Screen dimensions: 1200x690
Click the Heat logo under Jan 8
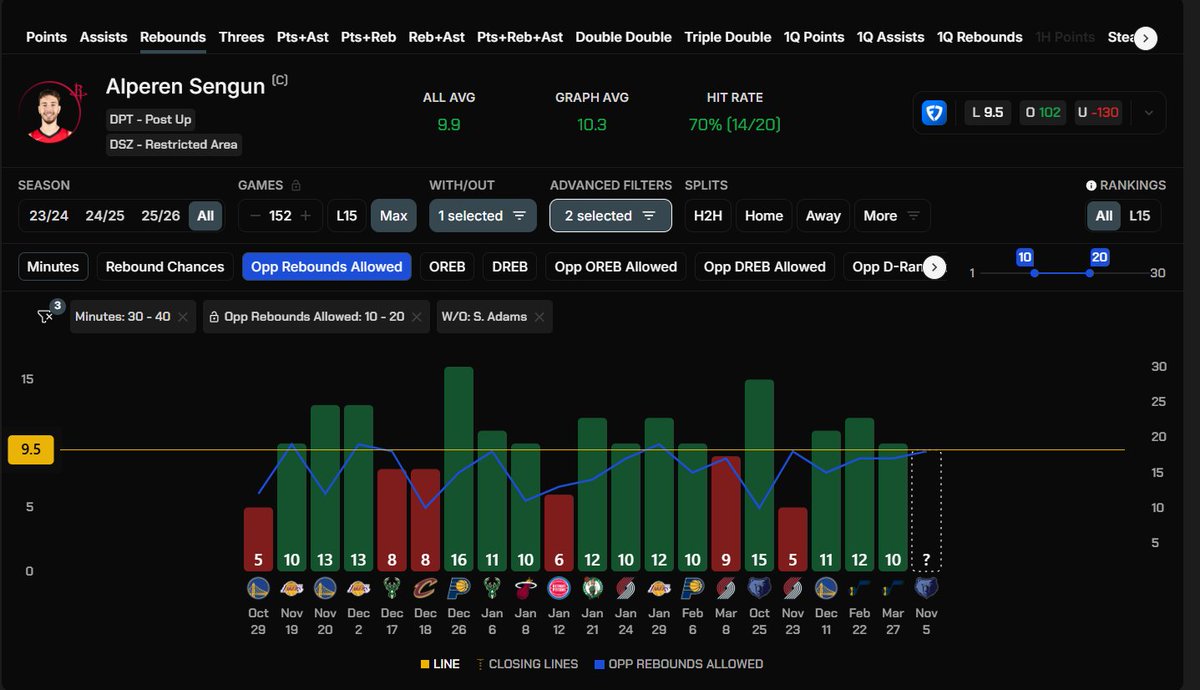coord(526,588)
